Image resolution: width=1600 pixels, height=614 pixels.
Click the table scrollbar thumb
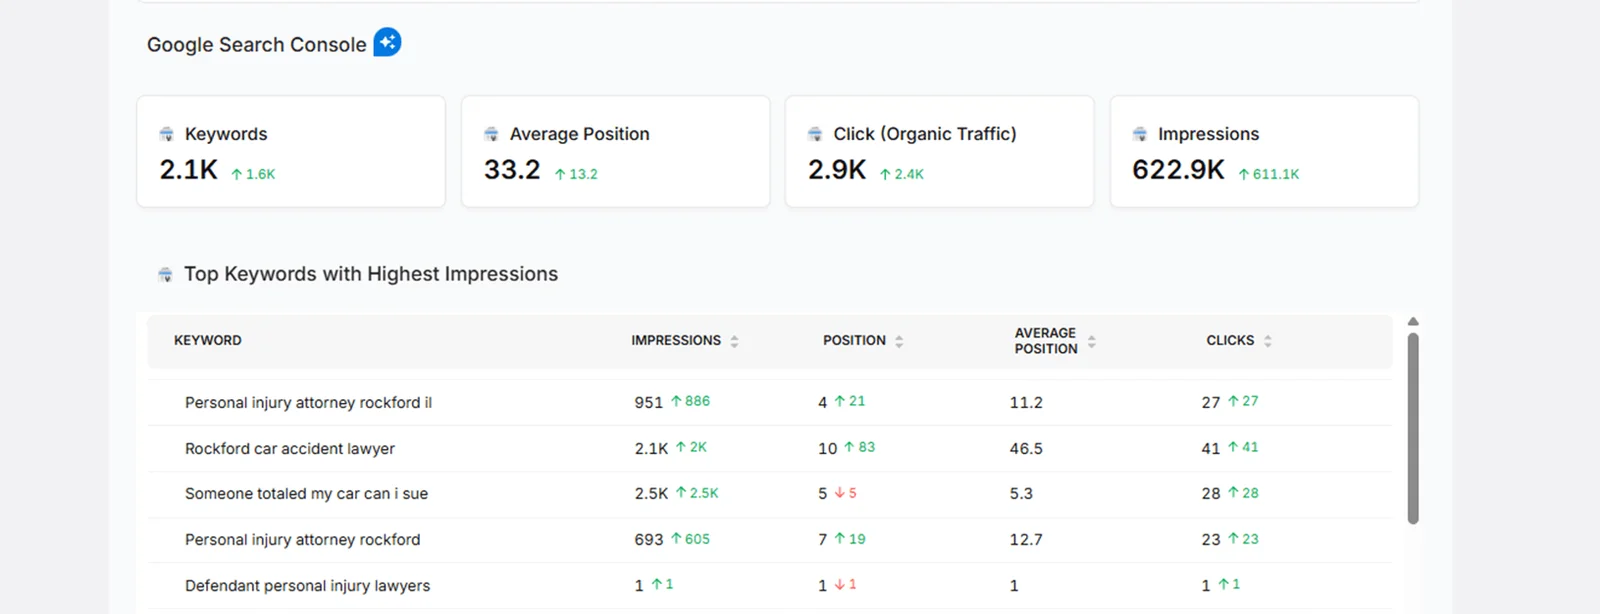pos(1413,428)
